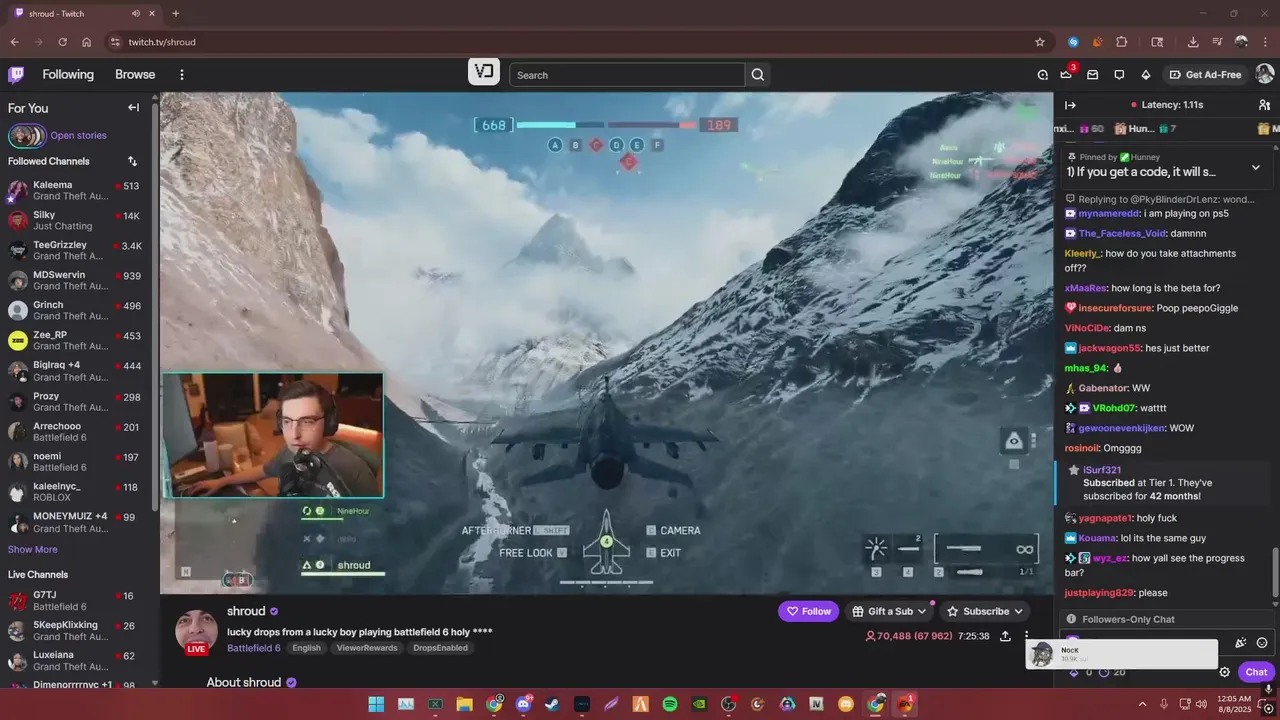Collapse the For You sidebar
1280x720 pixels.
click(133, 108)
